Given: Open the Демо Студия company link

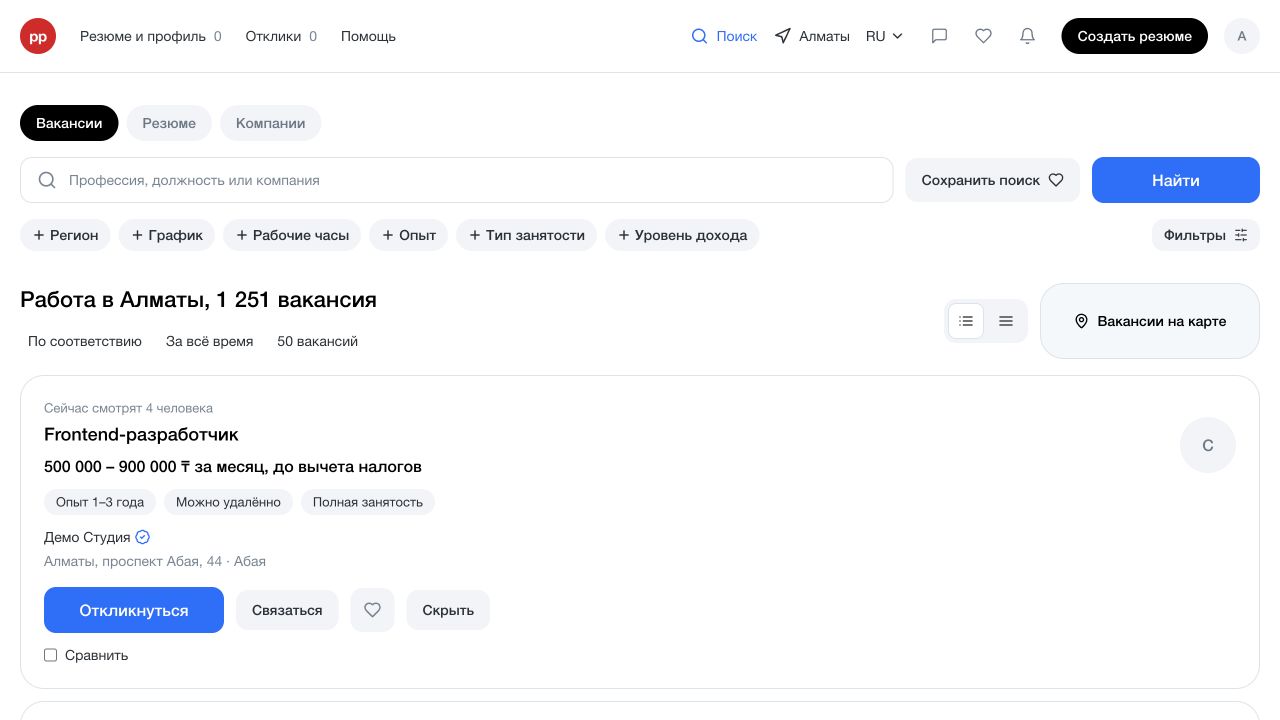Looking at the screenshot, I should pyautogui.click(x=87, y=537).
